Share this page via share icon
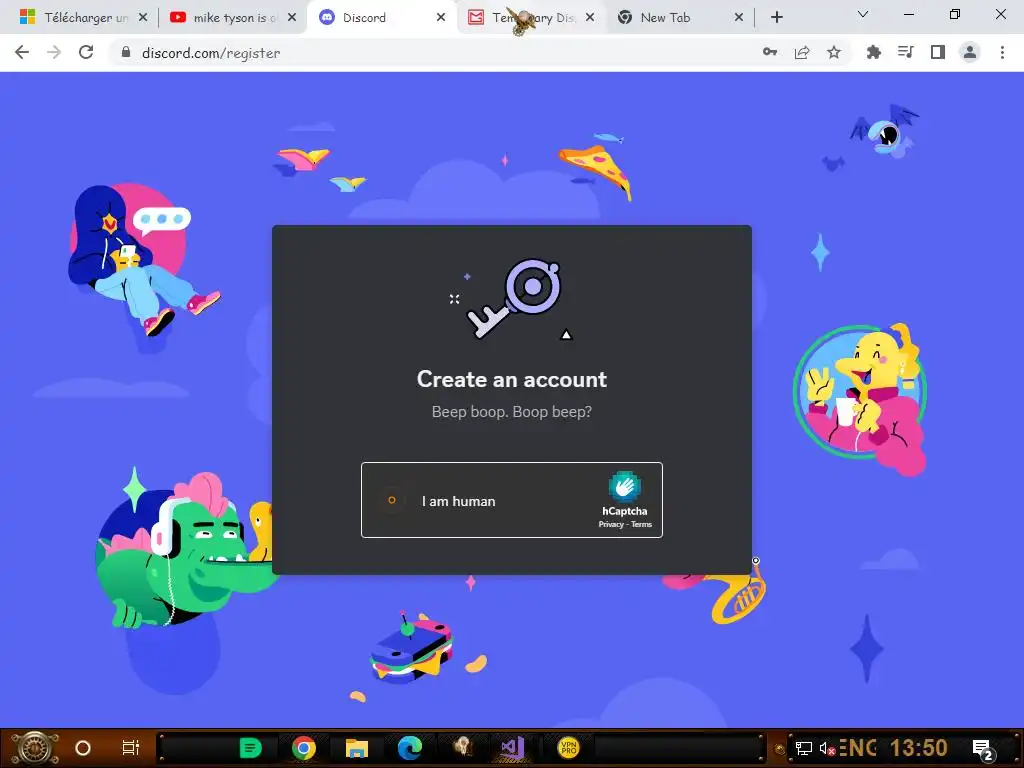Viewport: 1024px width, 768px height. click(802, 52)
